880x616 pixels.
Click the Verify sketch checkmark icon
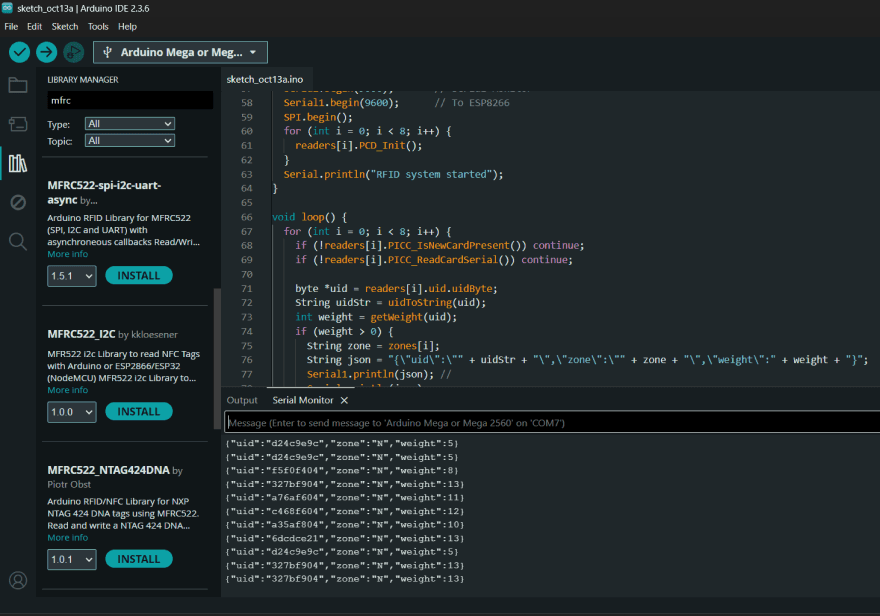pyautogui.click(x=19, y=52)
